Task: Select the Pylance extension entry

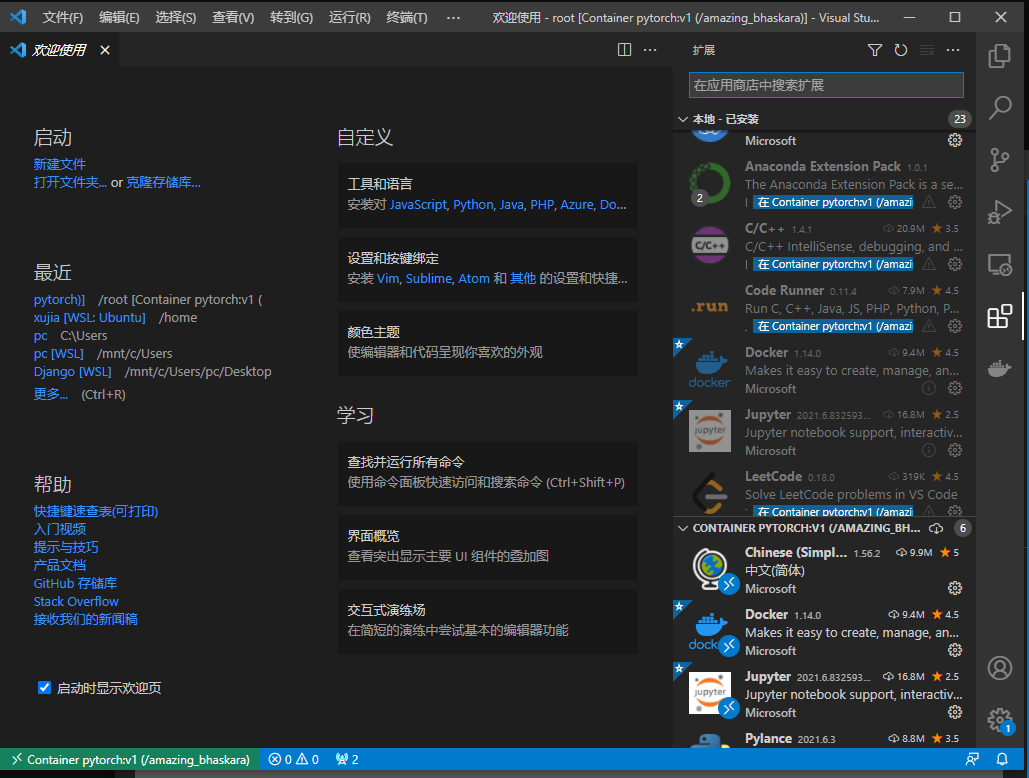Action: [824, 738]
